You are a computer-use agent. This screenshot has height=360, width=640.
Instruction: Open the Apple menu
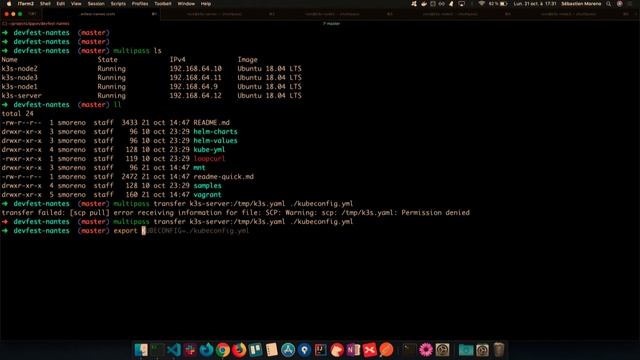click(x=9, y=4)
